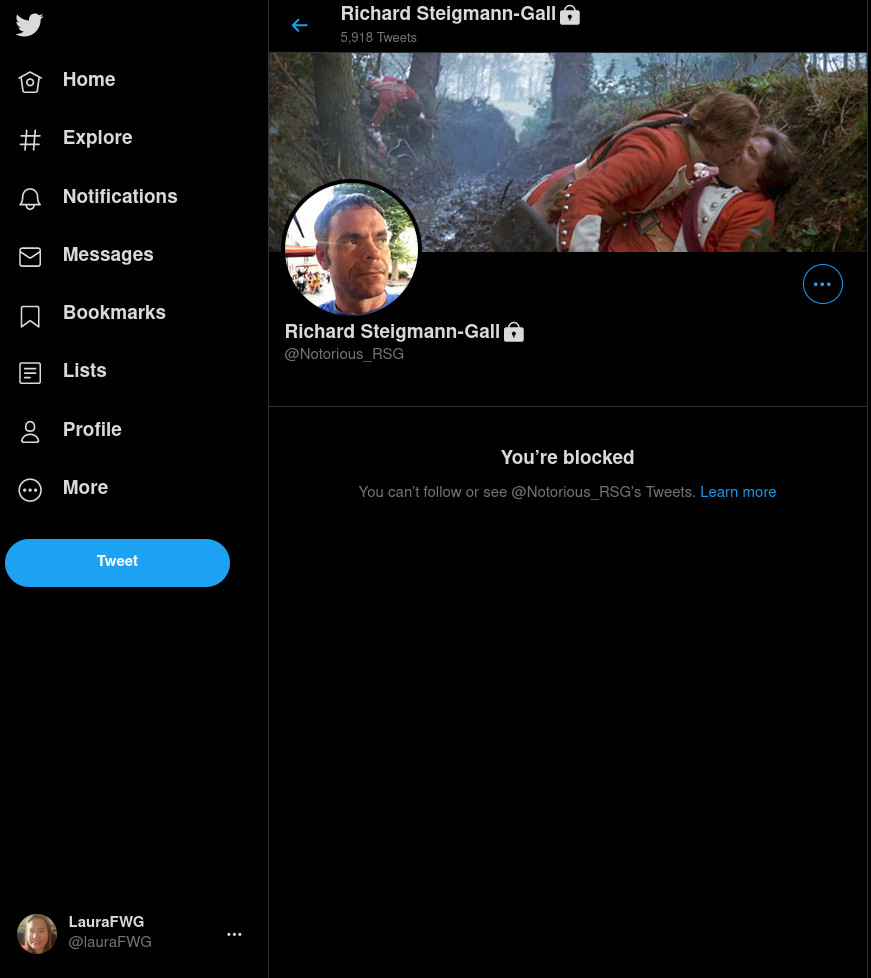Go to Explore label in sidebar

tap(97, 137)
